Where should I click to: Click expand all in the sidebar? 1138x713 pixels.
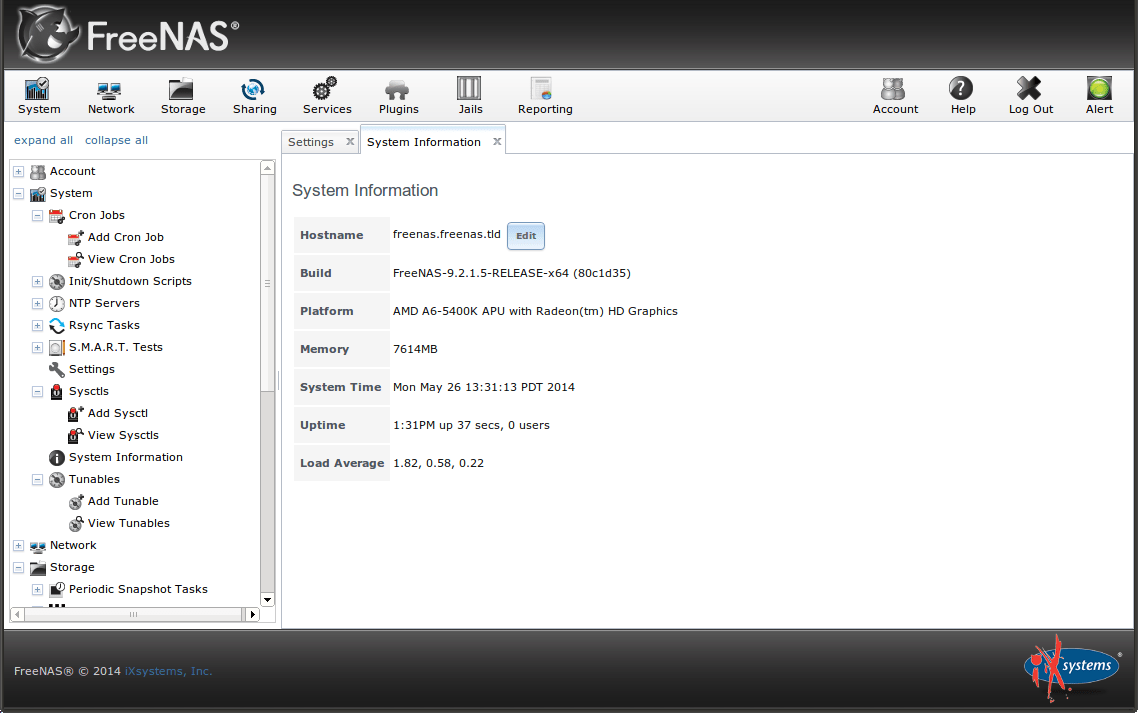(43, 139)
